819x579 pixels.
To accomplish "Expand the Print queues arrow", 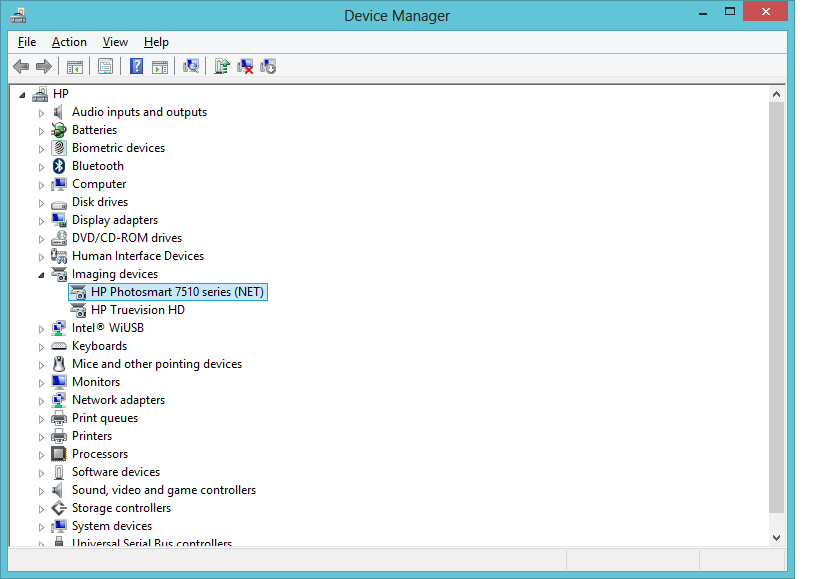I will coord(41,419).
